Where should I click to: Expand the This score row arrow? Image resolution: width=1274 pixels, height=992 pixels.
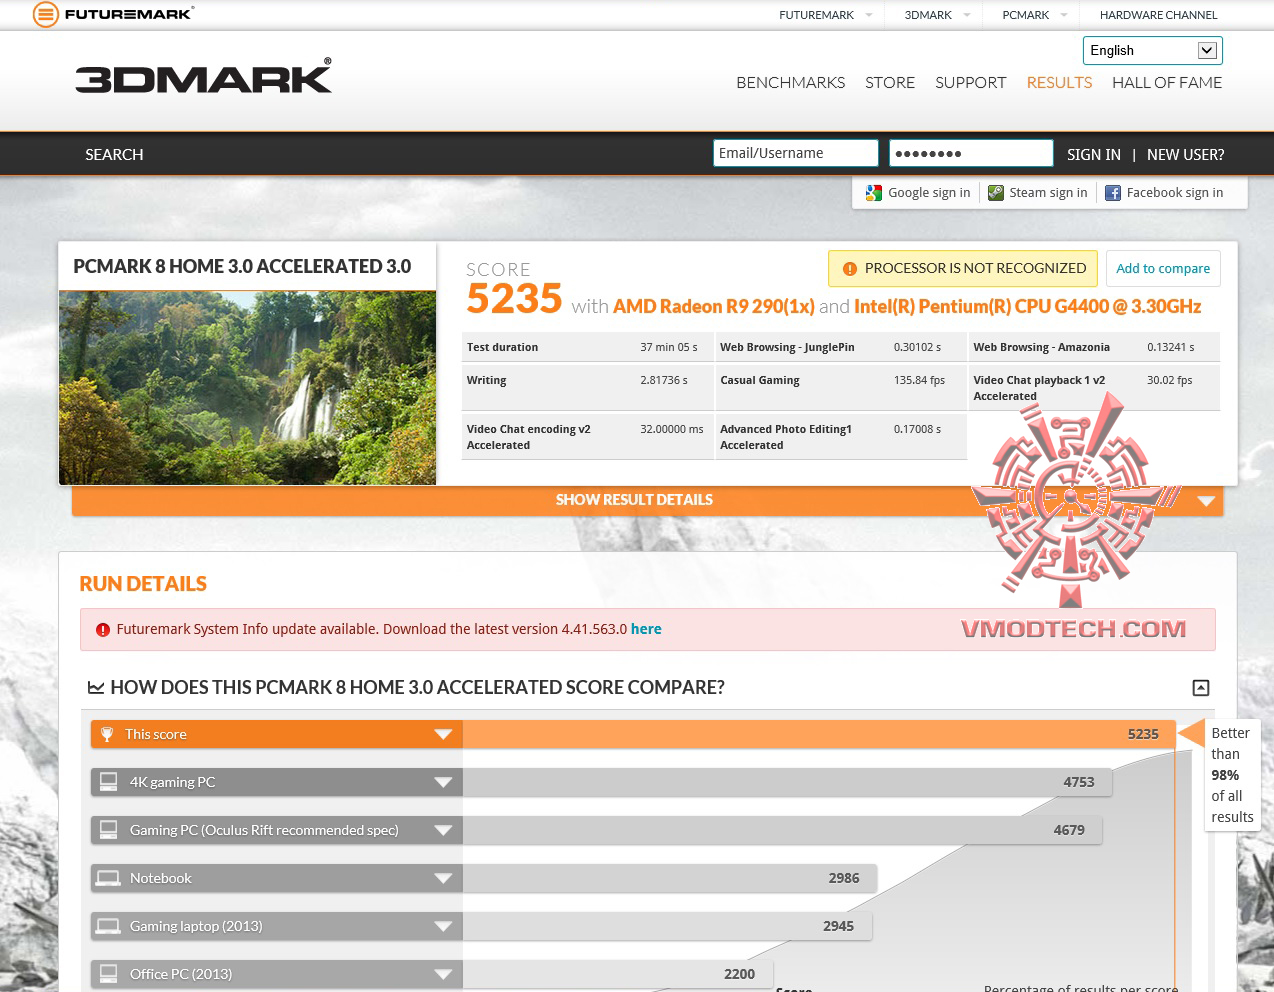point(443,735)
